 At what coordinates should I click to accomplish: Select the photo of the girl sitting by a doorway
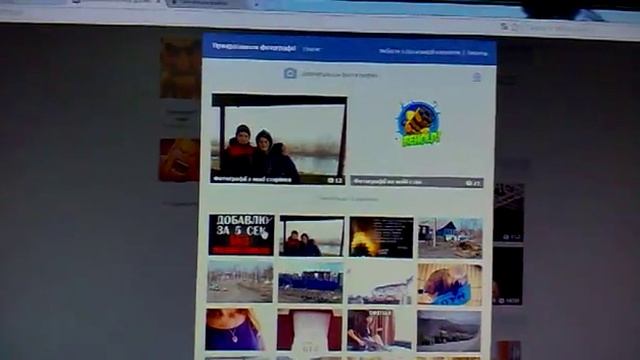point(380,331)
